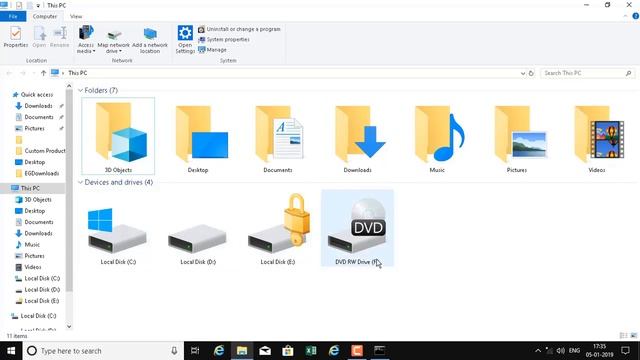Open Microsoft Store taskbar icon

pyautogui.click(x=288, y=351)
